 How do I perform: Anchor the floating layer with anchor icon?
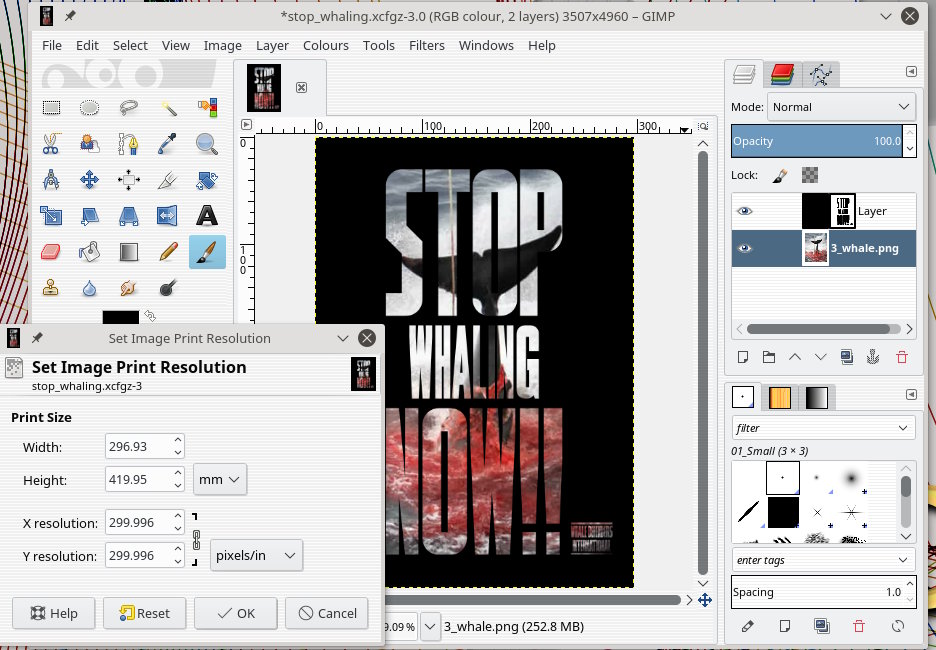click(872, 357)
